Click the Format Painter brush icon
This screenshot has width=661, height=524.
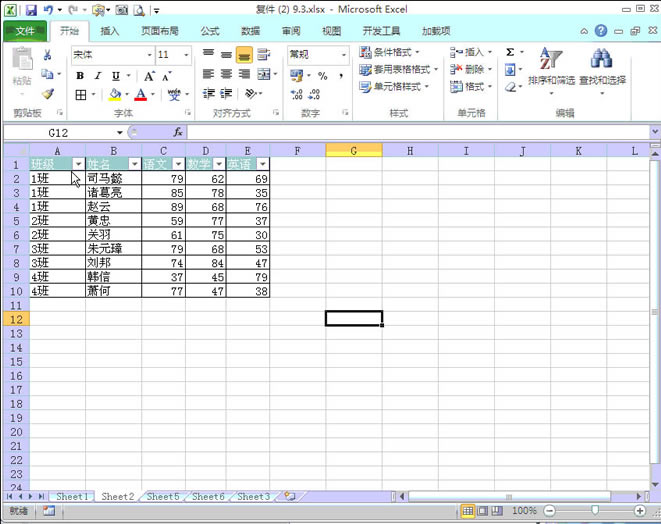pos(48,94)
